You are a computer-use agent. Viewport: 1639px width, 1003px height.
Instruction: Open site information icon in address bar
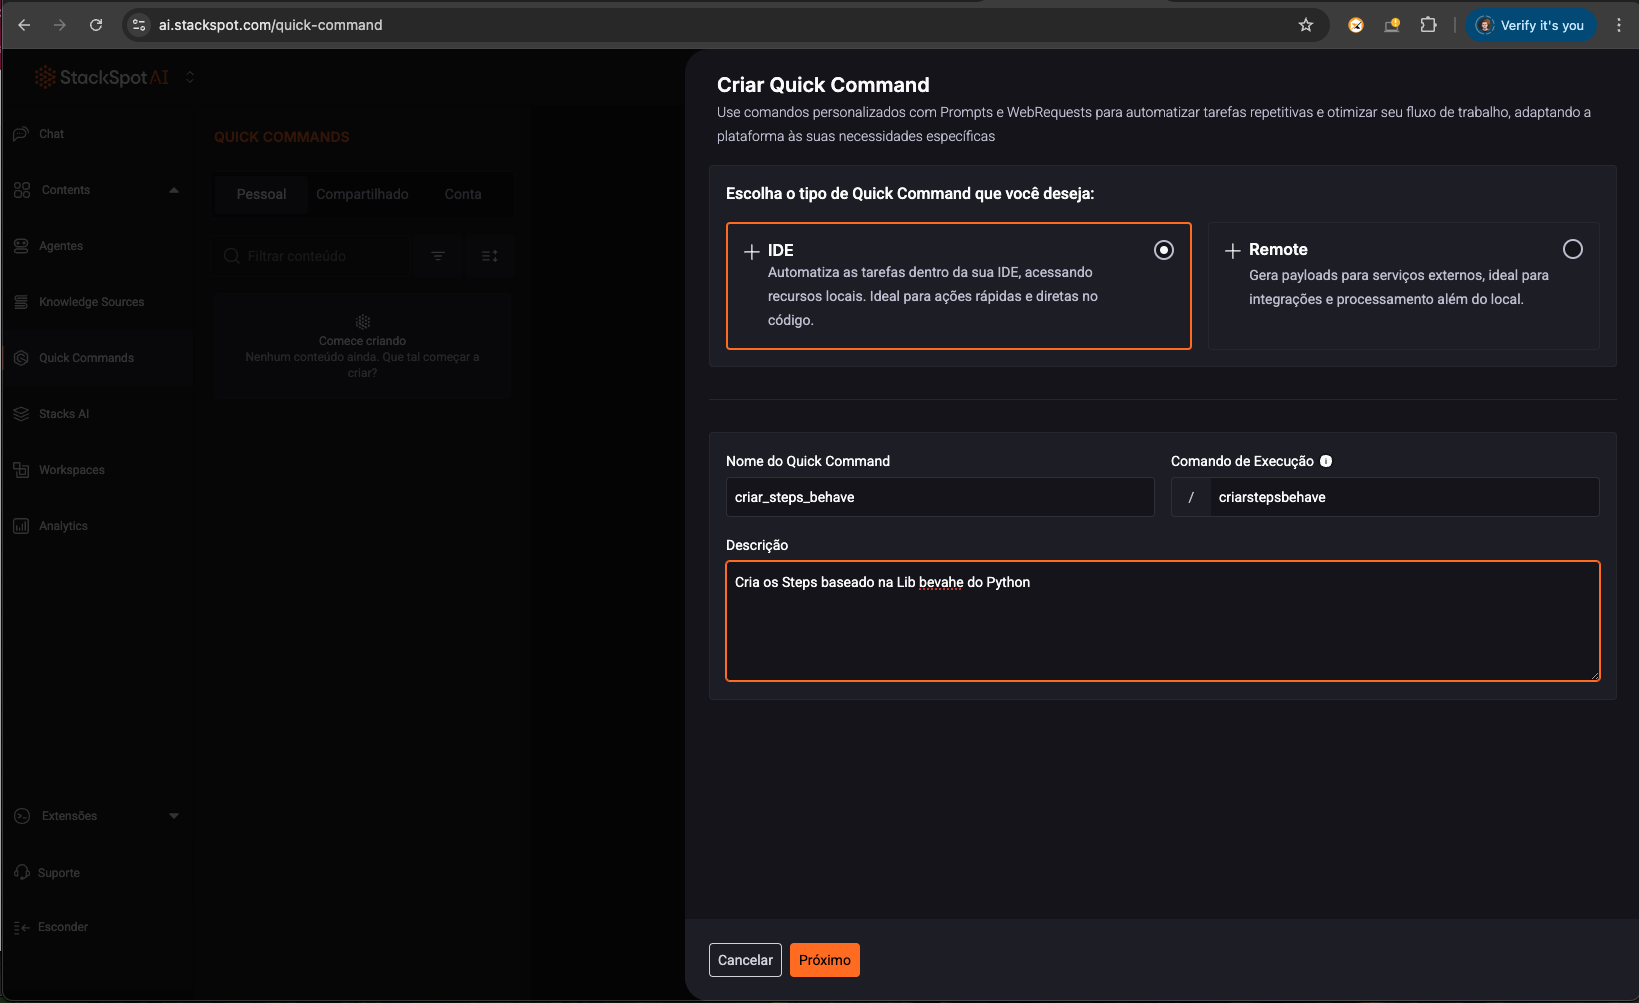(139, 25)
